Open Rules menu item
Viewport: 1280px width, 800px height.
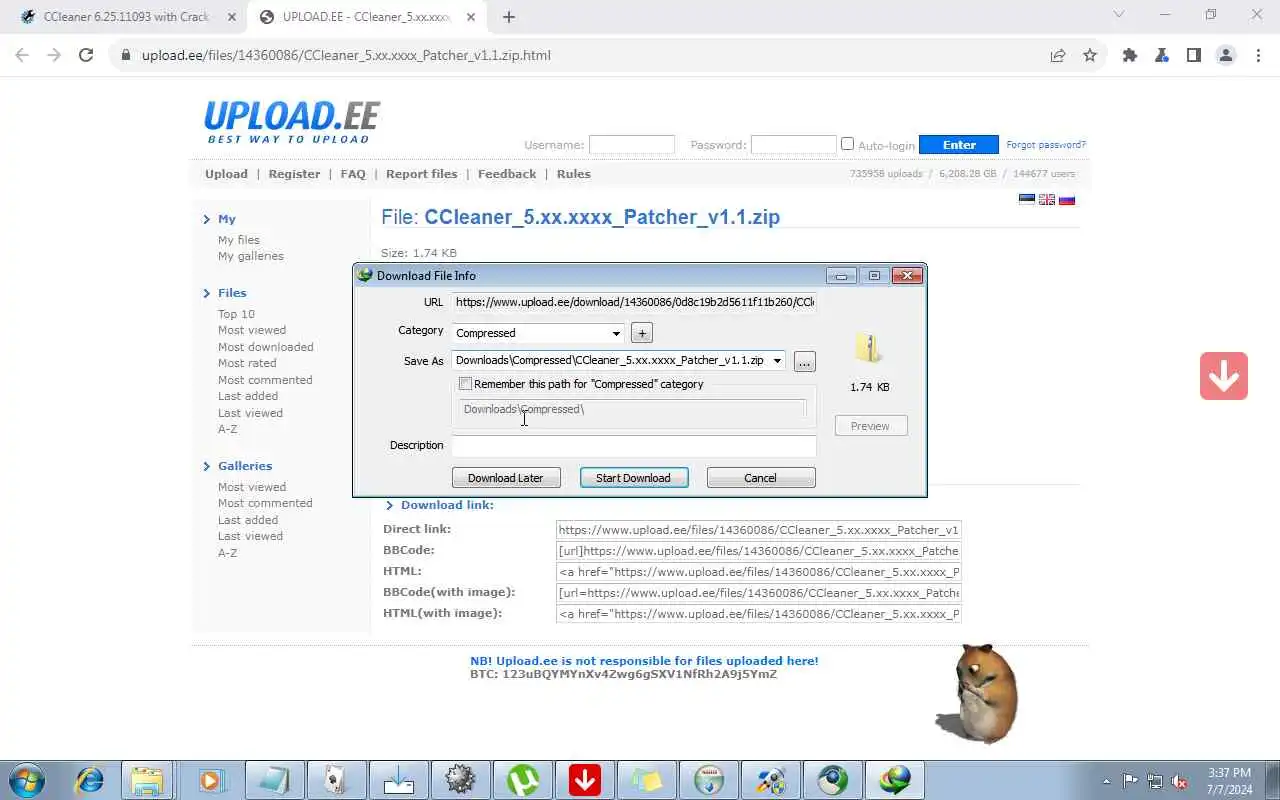coord(574,174)
